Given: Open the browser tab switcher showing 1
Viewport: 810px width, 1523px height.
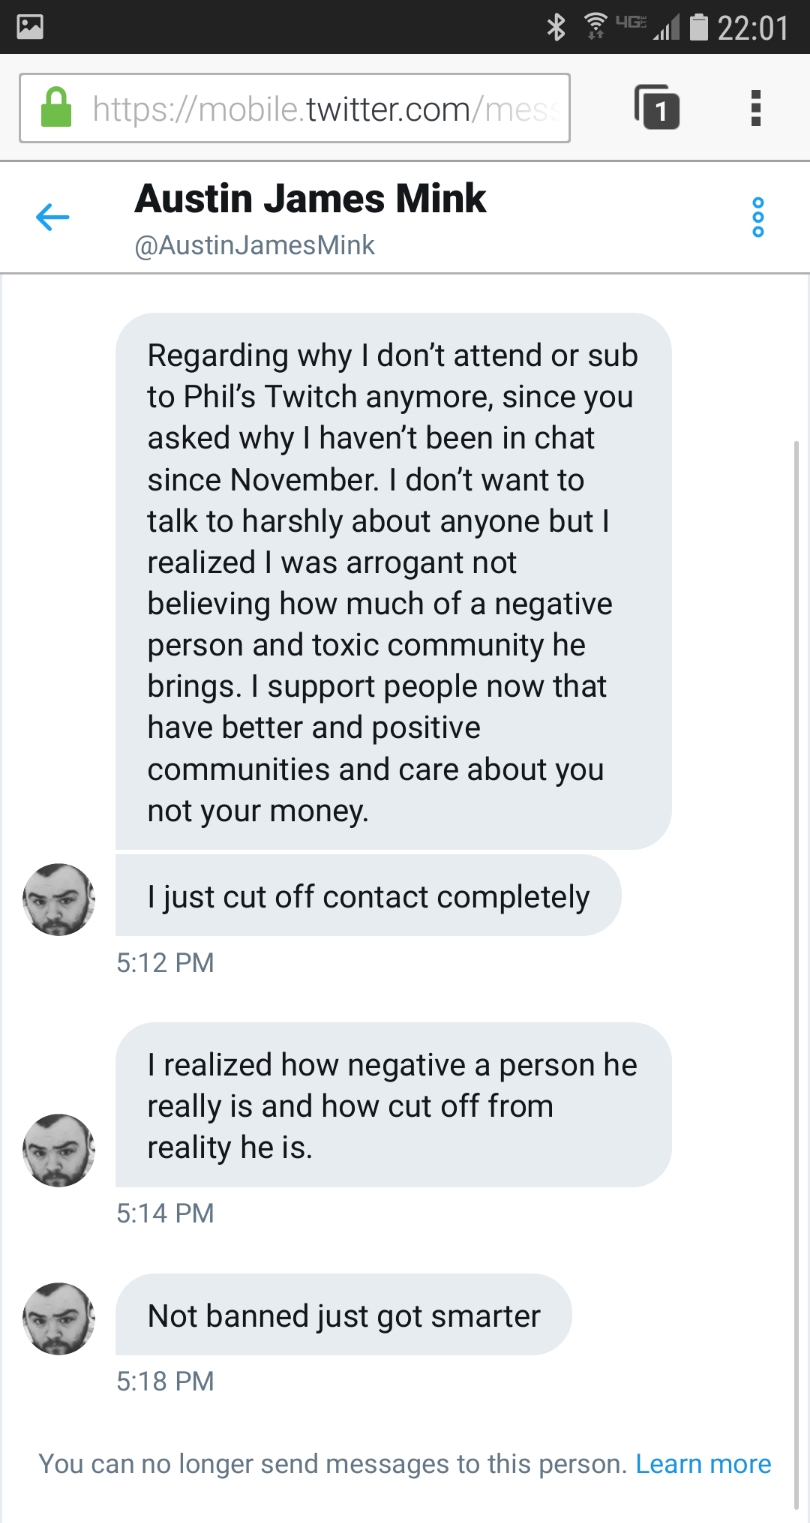Looking at the screenshot, I should pos(657,108).
